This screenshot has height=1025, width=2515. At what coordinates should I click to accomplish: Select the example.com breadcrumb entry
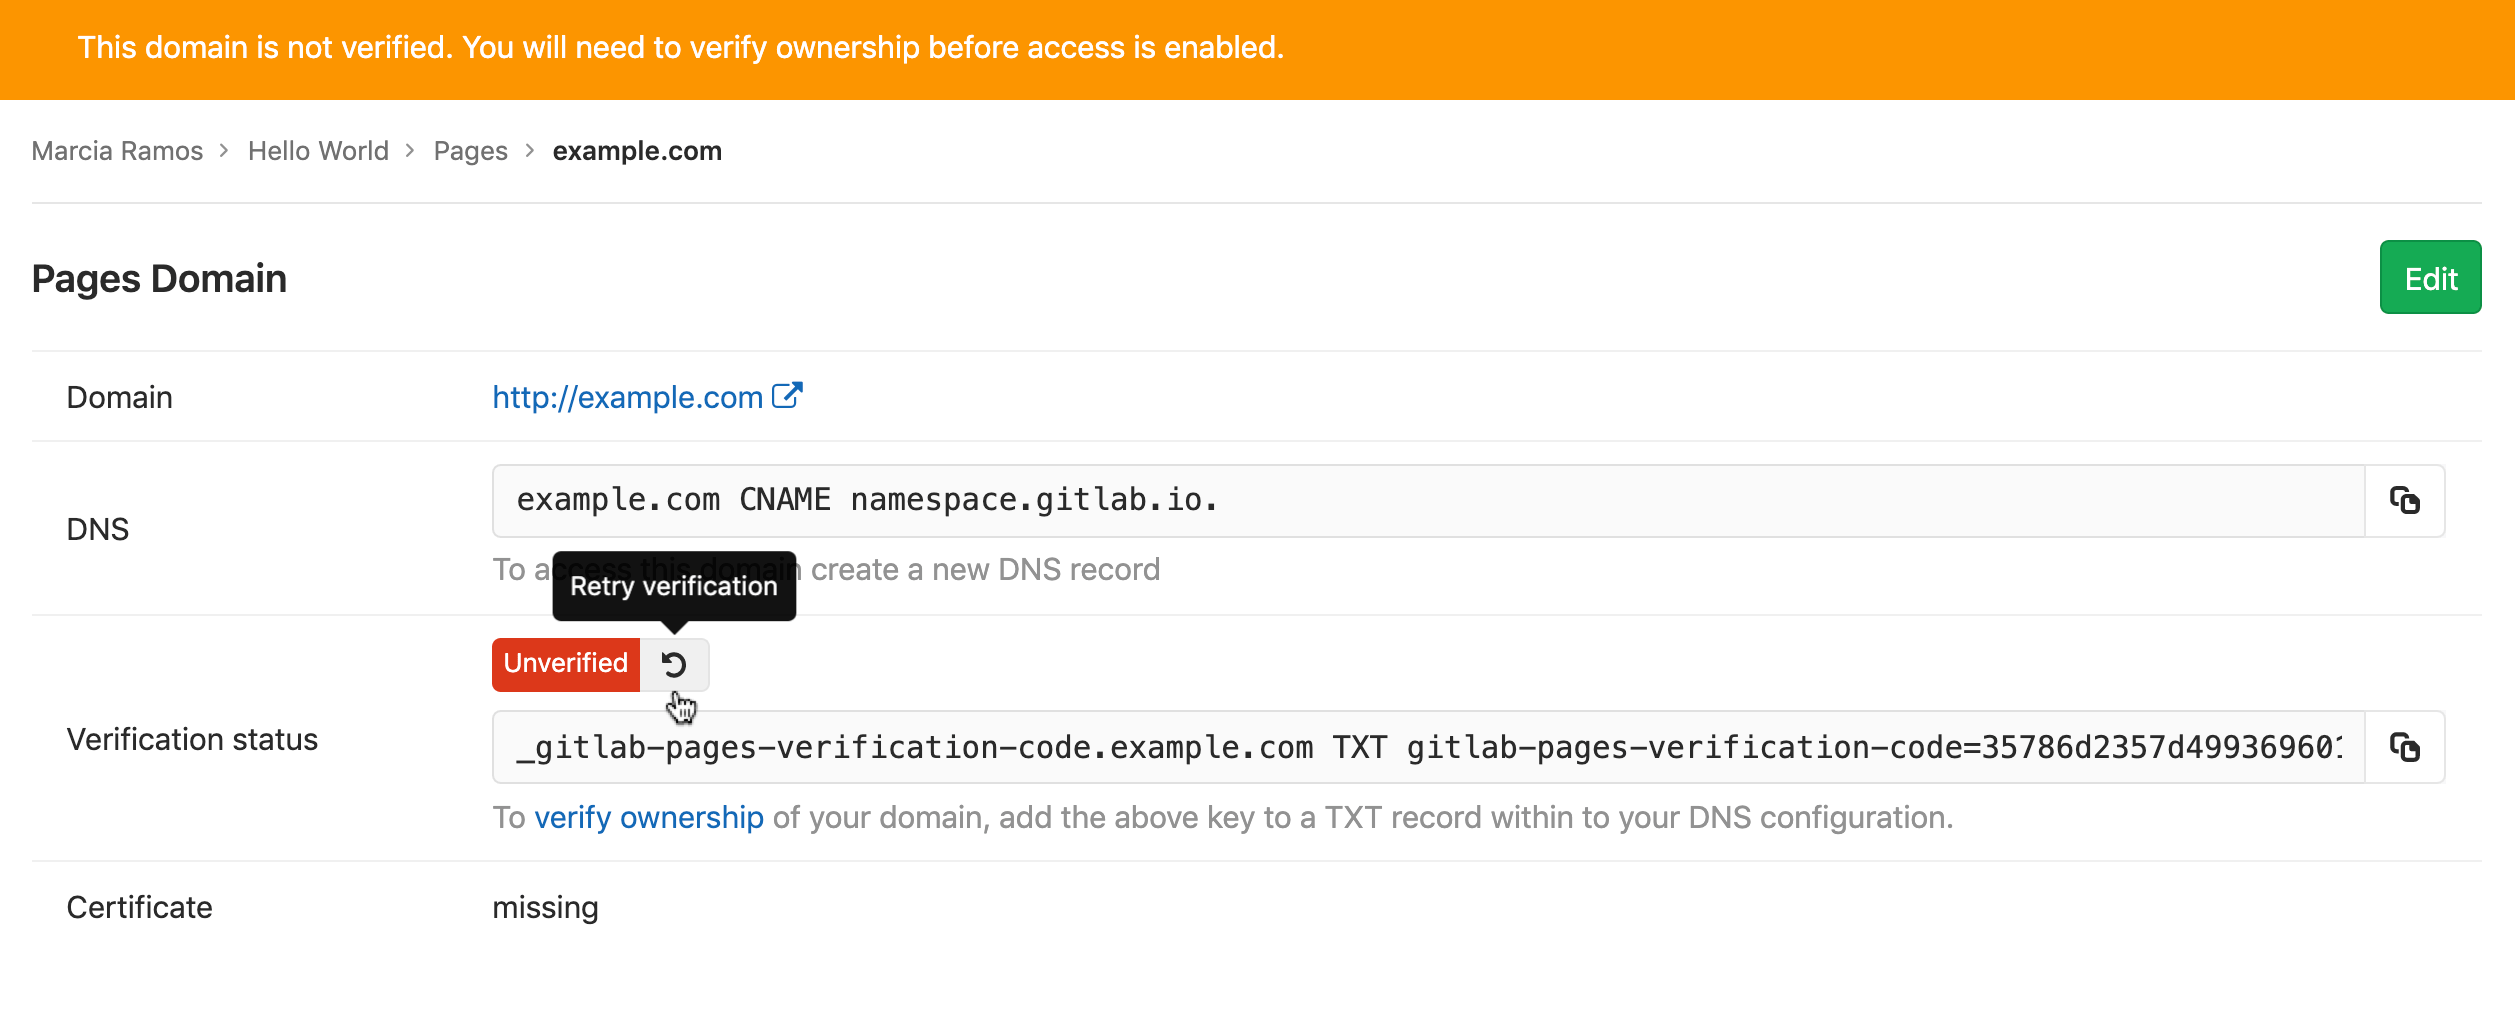[637, 150]
